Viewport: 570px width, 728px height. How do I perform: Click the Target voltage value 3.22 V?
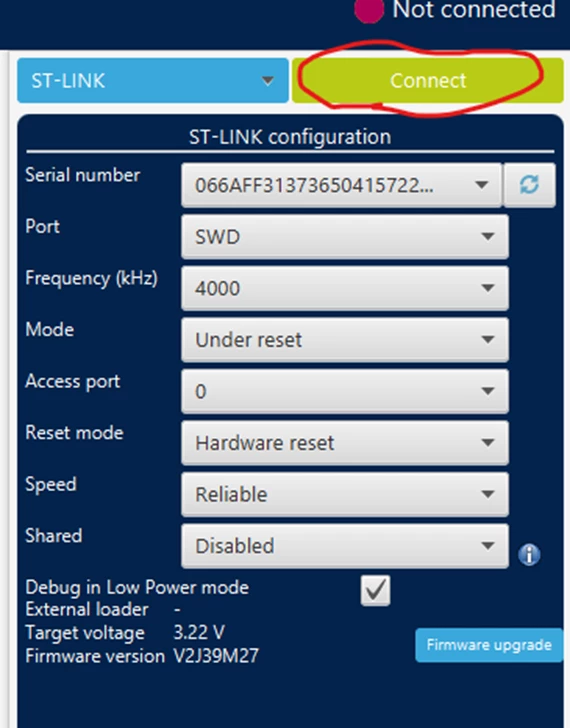tap(199, 632)
